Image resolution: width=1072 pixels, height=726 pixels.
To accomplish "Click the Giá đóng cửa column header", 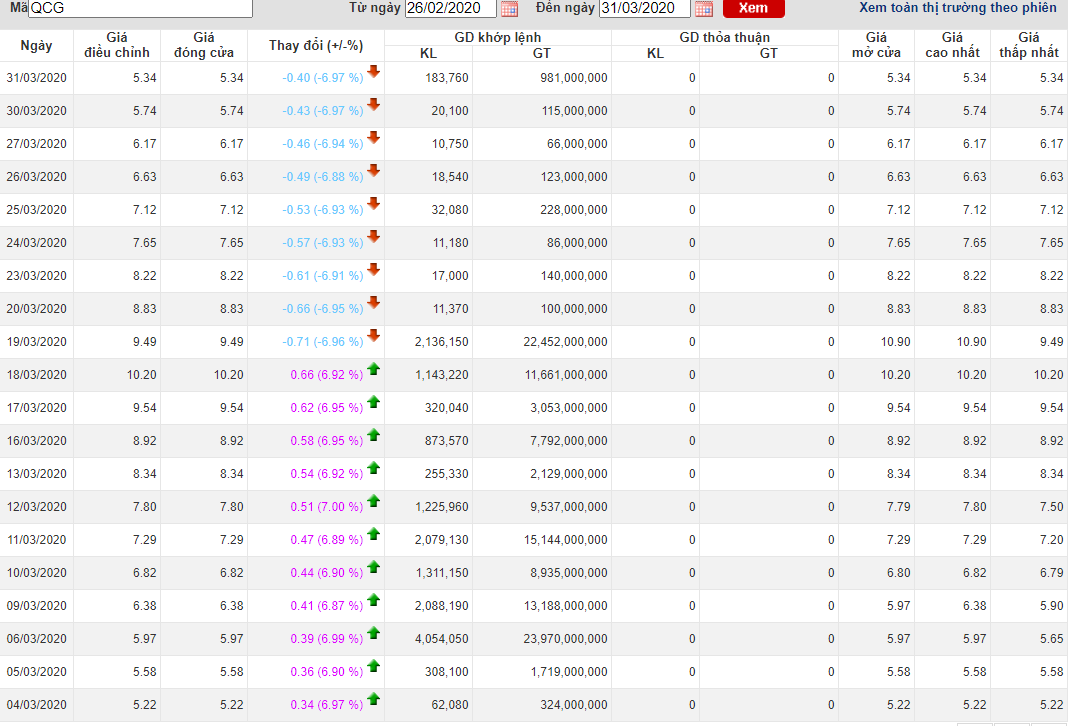I will click(204, 45).
